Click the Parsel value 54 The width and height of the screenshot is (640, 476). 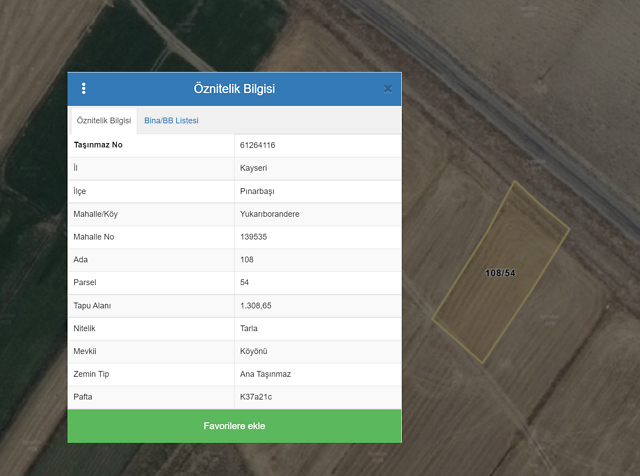(x=245, y=283)
